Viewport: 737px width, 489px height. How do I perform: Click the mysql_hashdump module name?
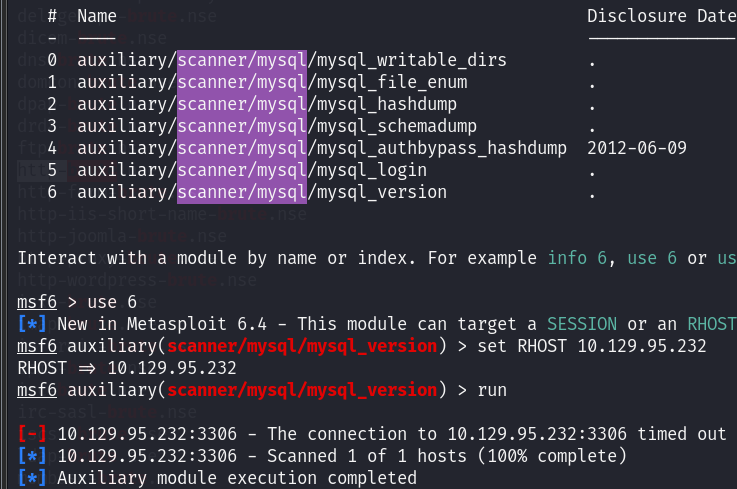pos(267,104)
